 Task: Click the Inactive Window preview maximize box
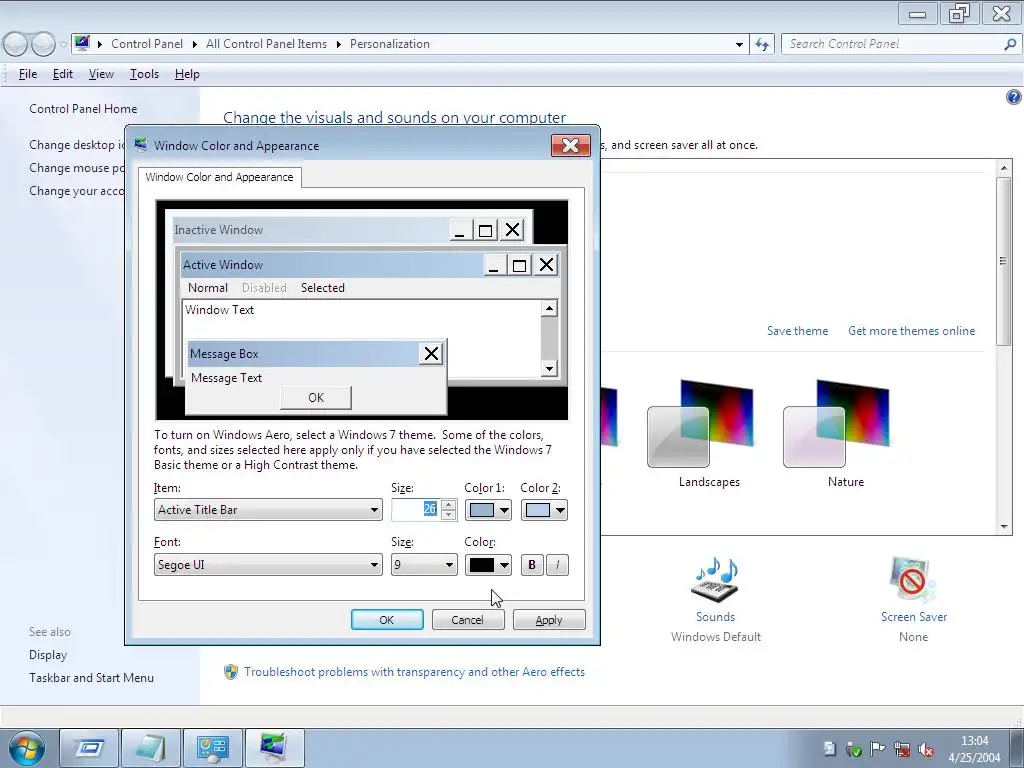pyautogui.click(x=485, y=230)
